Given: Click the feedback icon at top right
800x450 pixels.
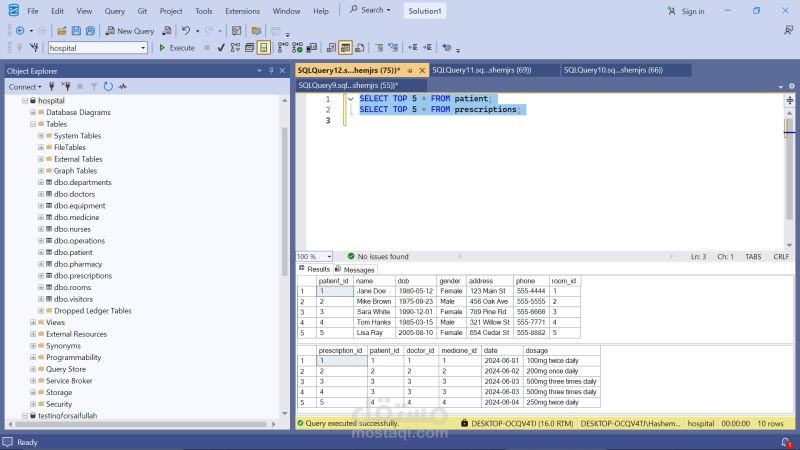Looking at the screenshot, I should click(x=788, y=31).
